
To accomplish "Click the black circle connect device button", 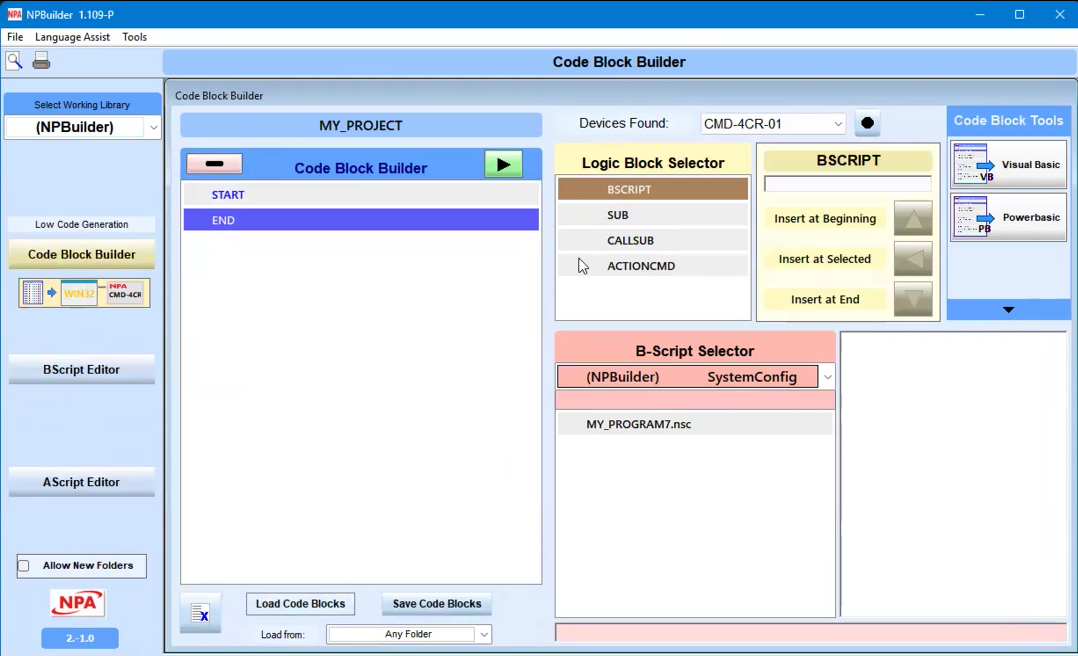I will (x=868, y=123).
